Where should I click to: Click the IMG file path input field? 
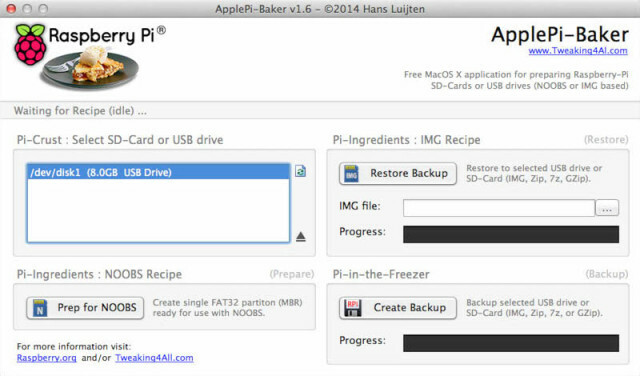pos(499,208)
